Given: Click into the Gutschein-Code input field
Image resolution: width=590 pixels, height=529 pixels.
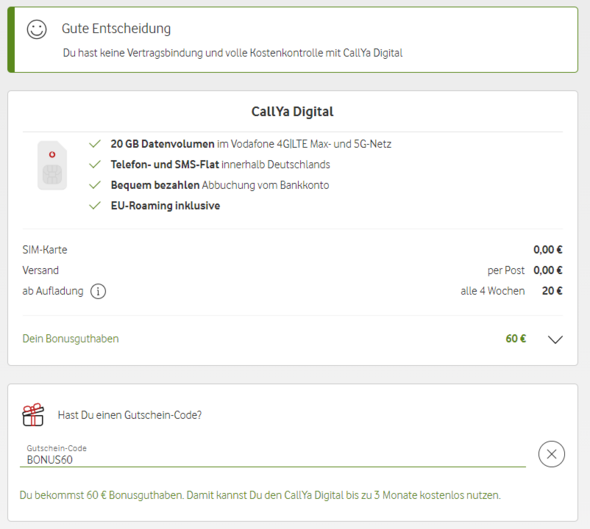Looking at the screenshot, I should (x=273, y=455).
